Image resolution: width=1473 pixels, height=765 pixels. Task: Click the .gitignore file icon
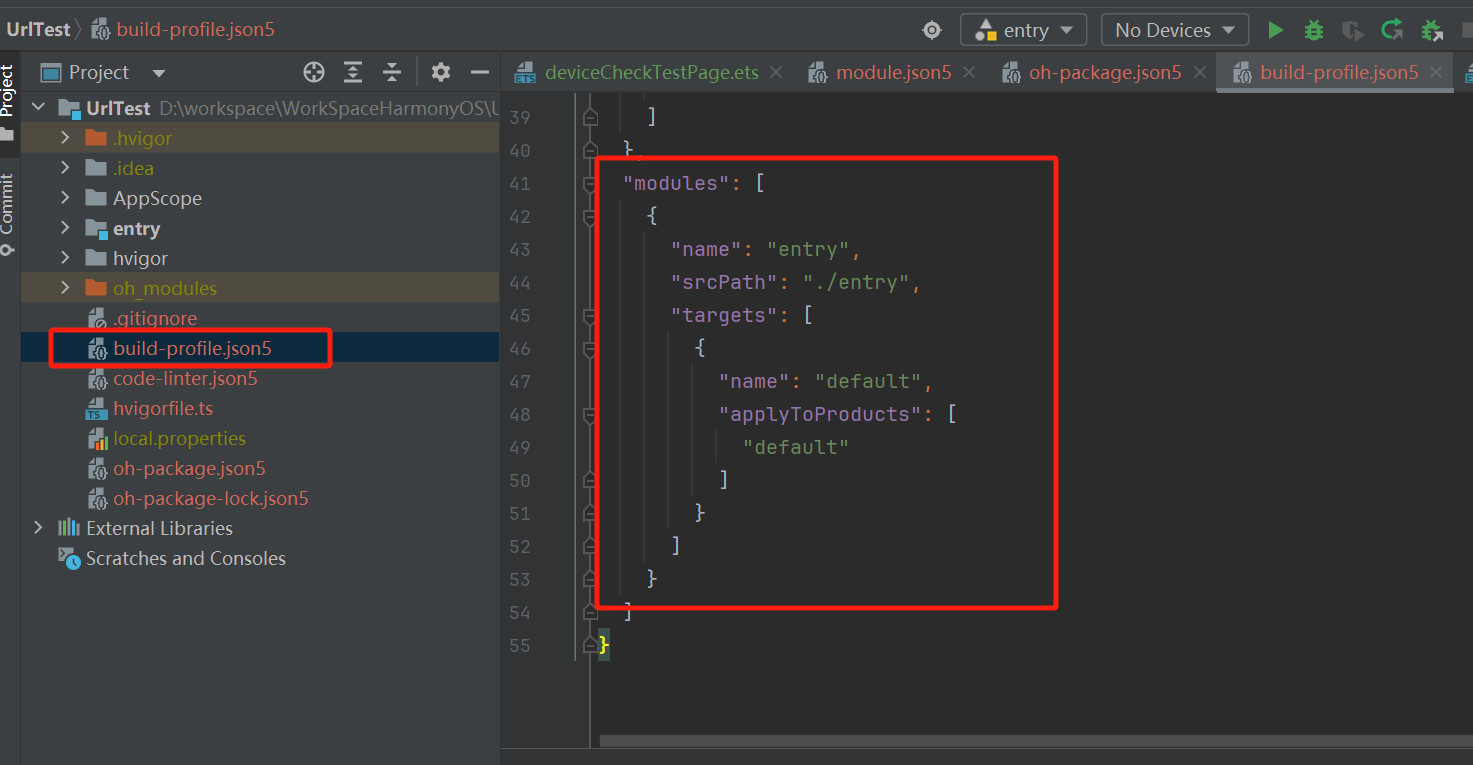97,319
